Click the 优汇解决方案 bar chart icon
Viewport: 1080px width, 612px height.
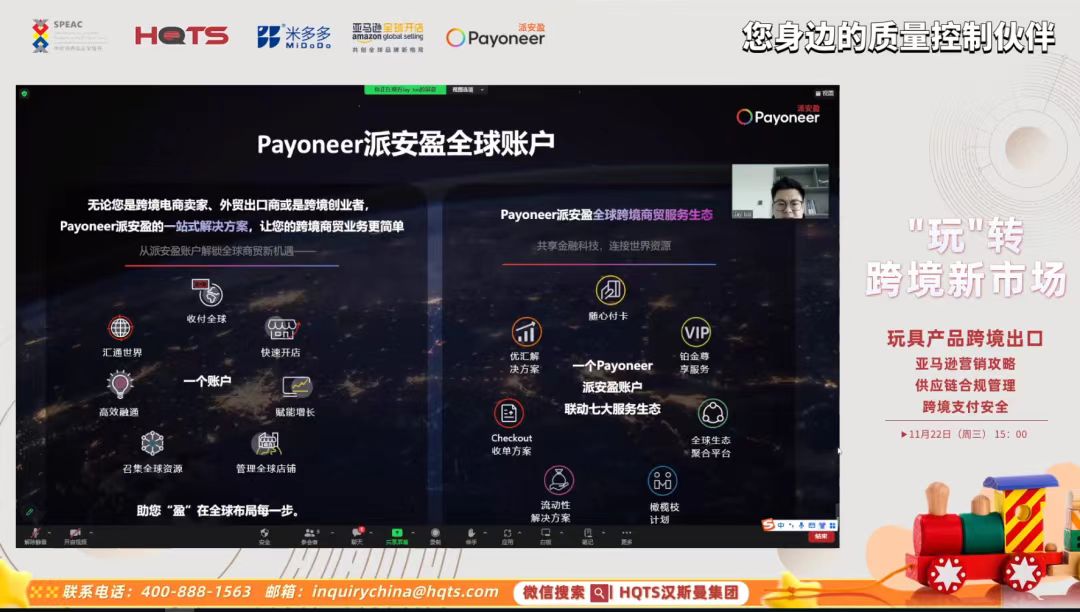[526, 333]
